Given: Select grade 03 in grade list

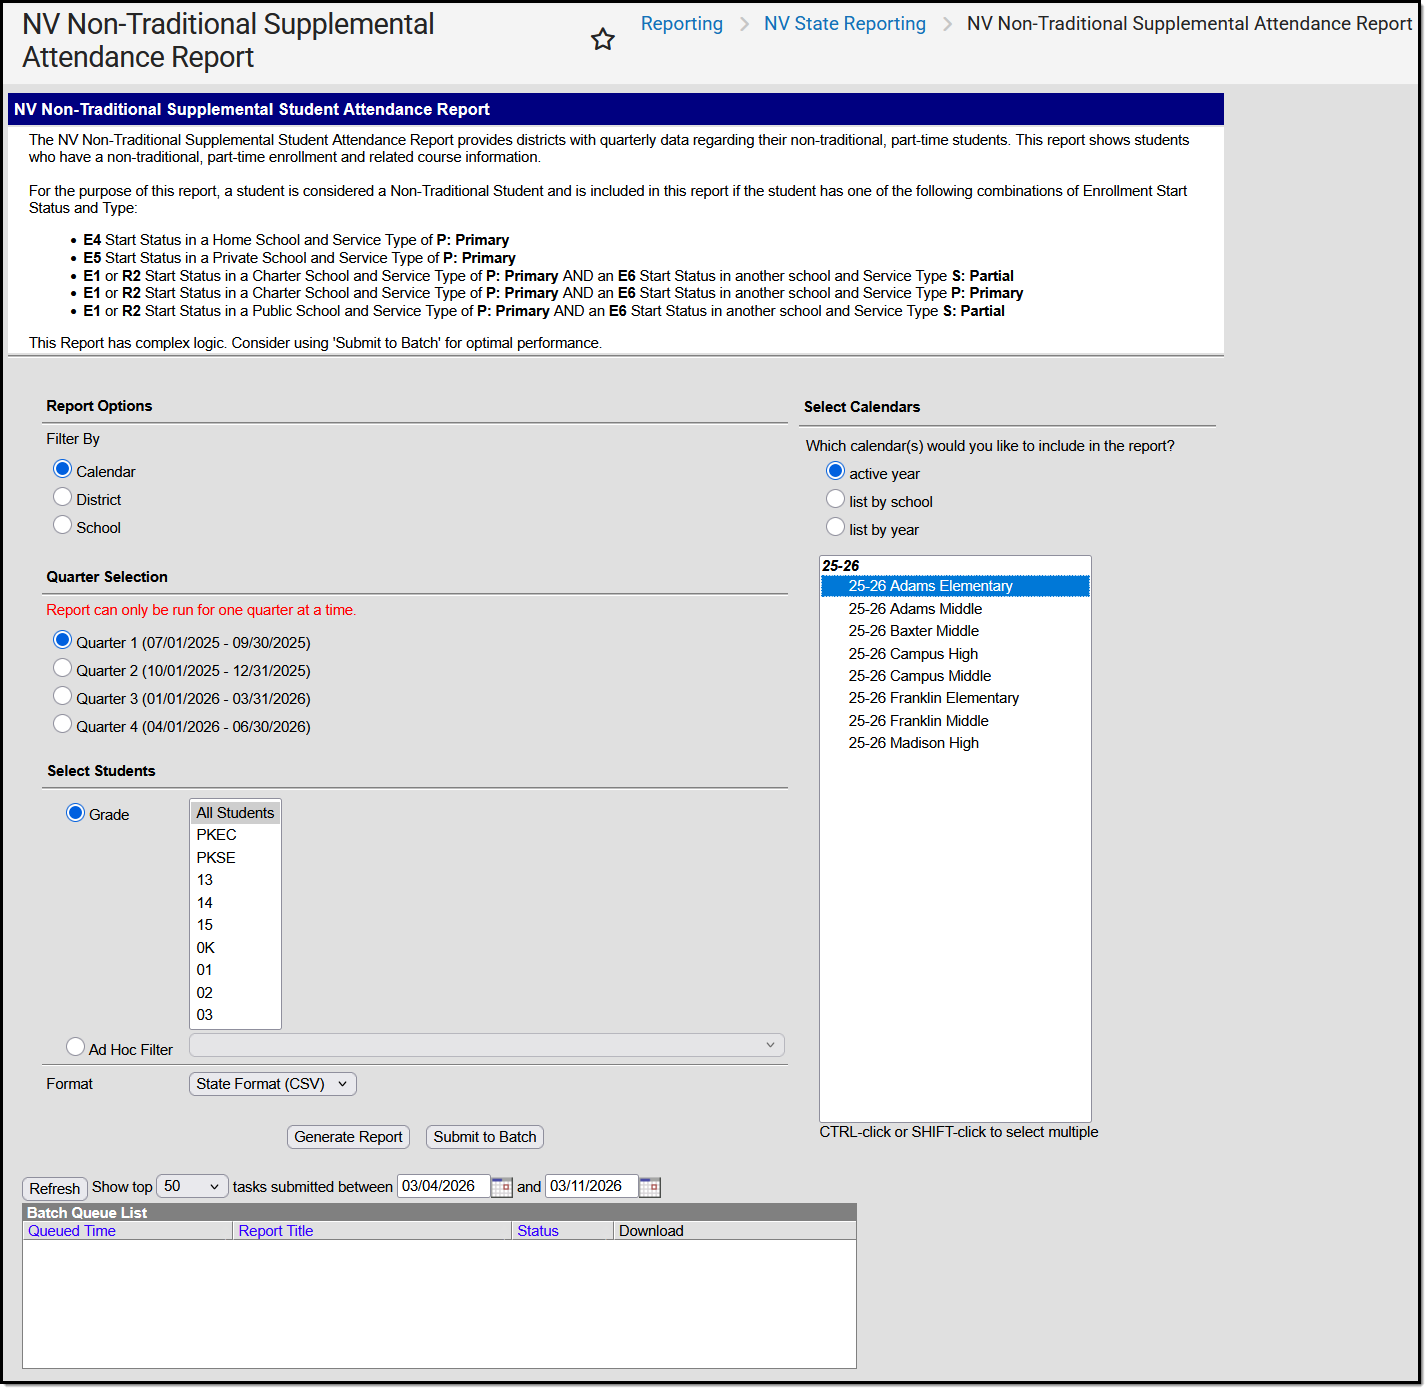Looking at the screenshot, I should 235,1015.
